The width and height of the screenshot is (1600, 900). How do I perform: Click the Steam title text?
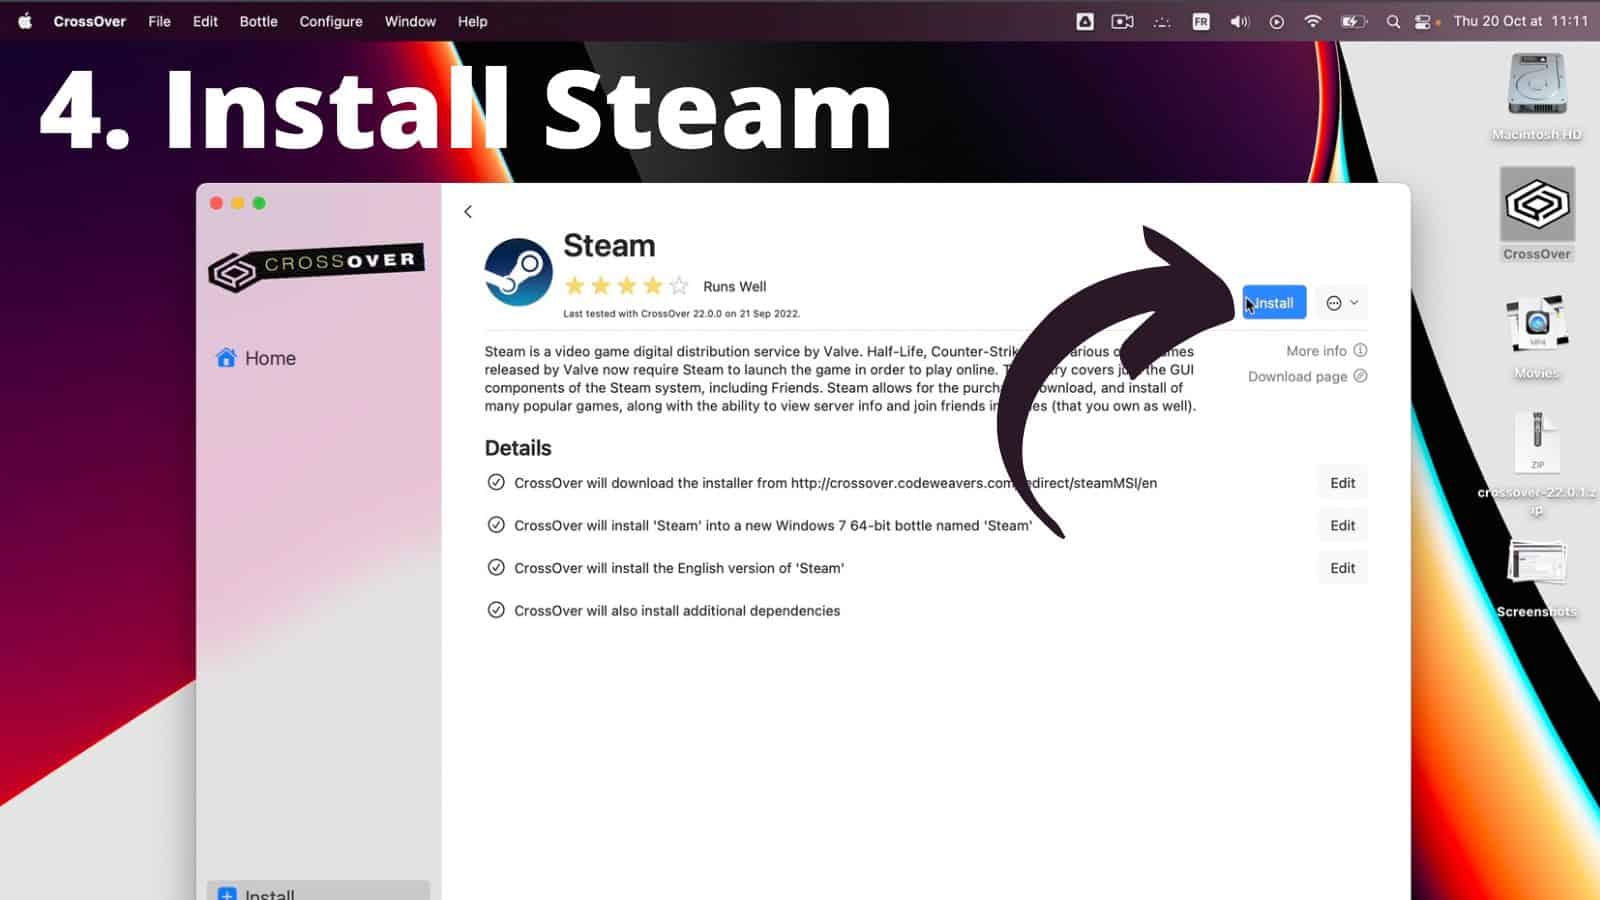pyautogui.click(x=609, y=246)
